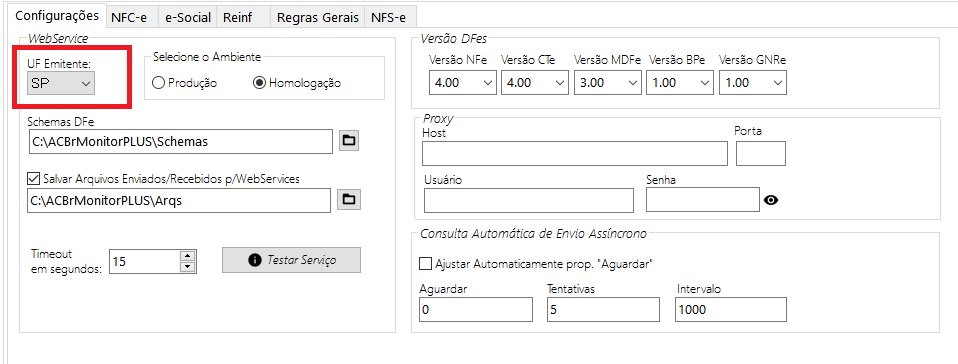Click the Tentativas value field

click(603, 310)
